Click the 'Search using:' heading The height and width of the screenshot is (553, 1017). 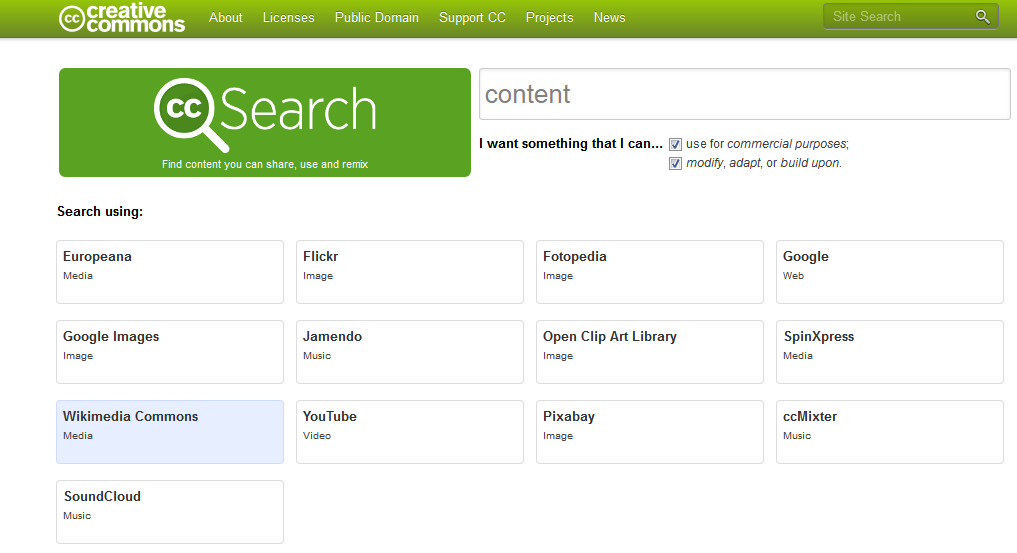coord(100,212)
